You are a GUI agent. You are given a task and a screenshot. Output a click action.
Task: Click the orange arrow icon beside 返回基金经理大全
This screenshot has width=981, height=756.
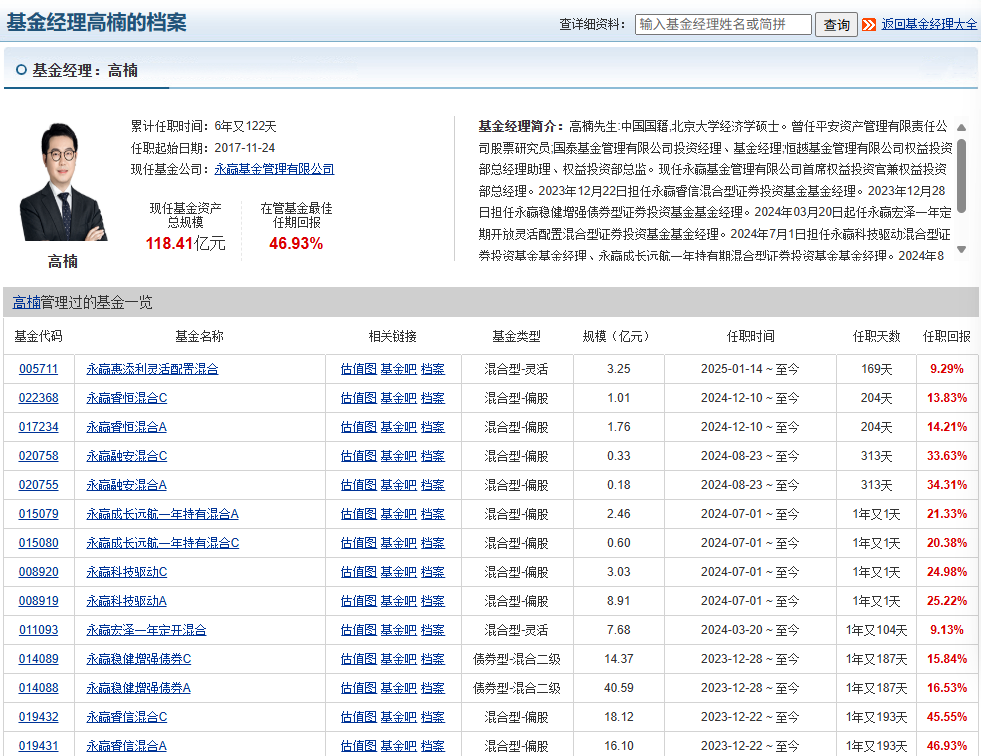[x=868, y=24]
